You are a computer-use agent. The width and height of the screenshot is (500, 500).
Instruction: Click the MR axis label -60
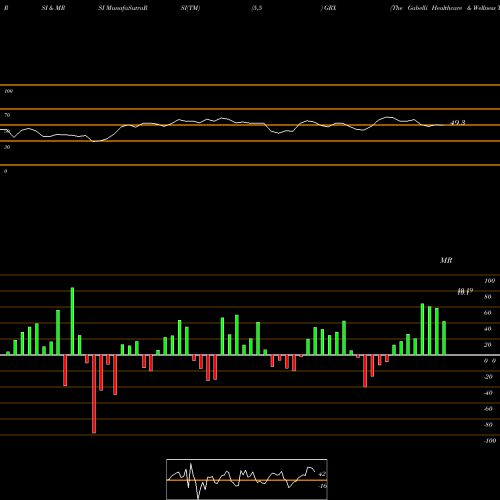tap(488, 409)
